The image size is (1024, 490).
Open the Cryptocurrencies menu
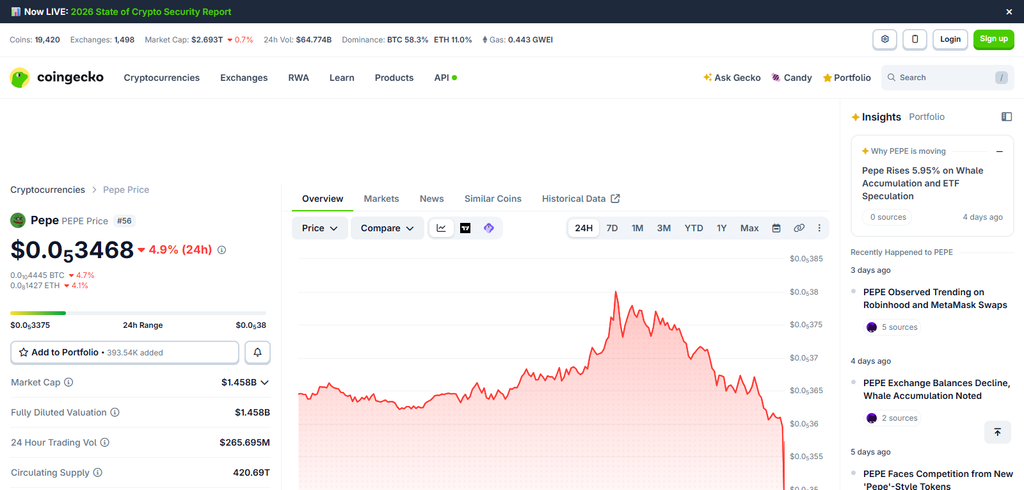tap(162, 78)
